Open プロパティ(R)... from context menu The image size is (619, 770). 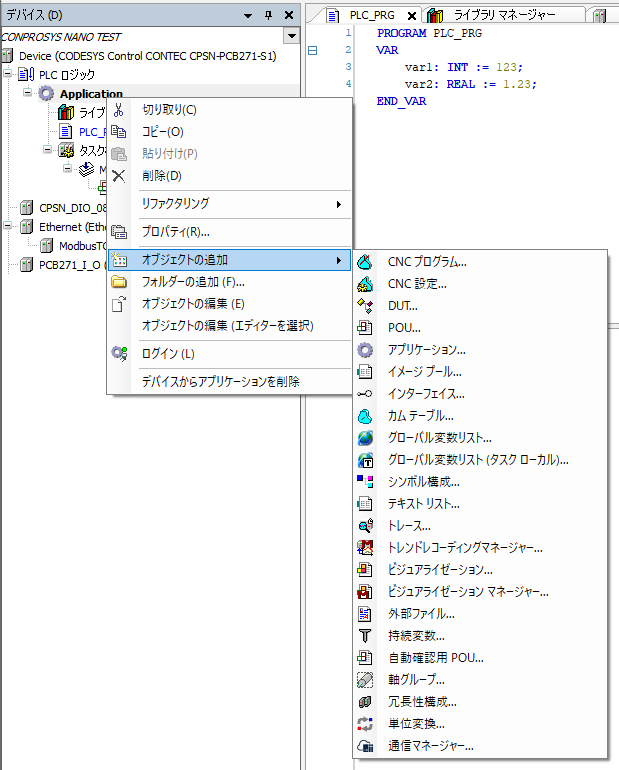point(176,231)
